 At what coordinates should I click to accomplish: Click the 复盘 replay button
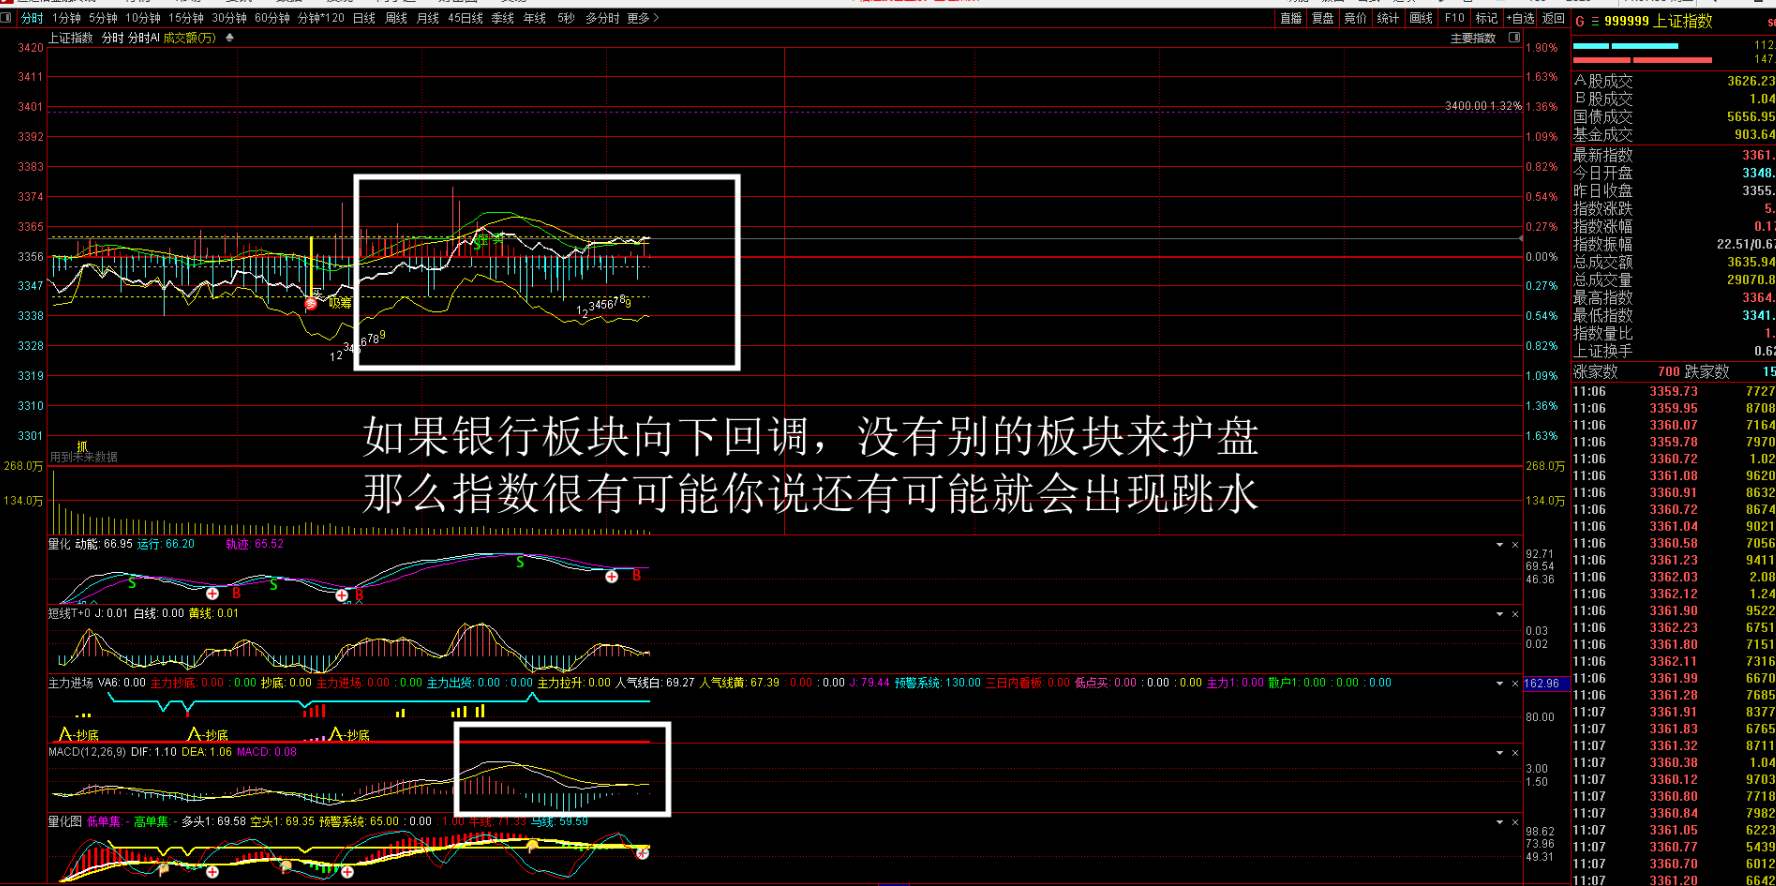click(x=1323, y=18)
